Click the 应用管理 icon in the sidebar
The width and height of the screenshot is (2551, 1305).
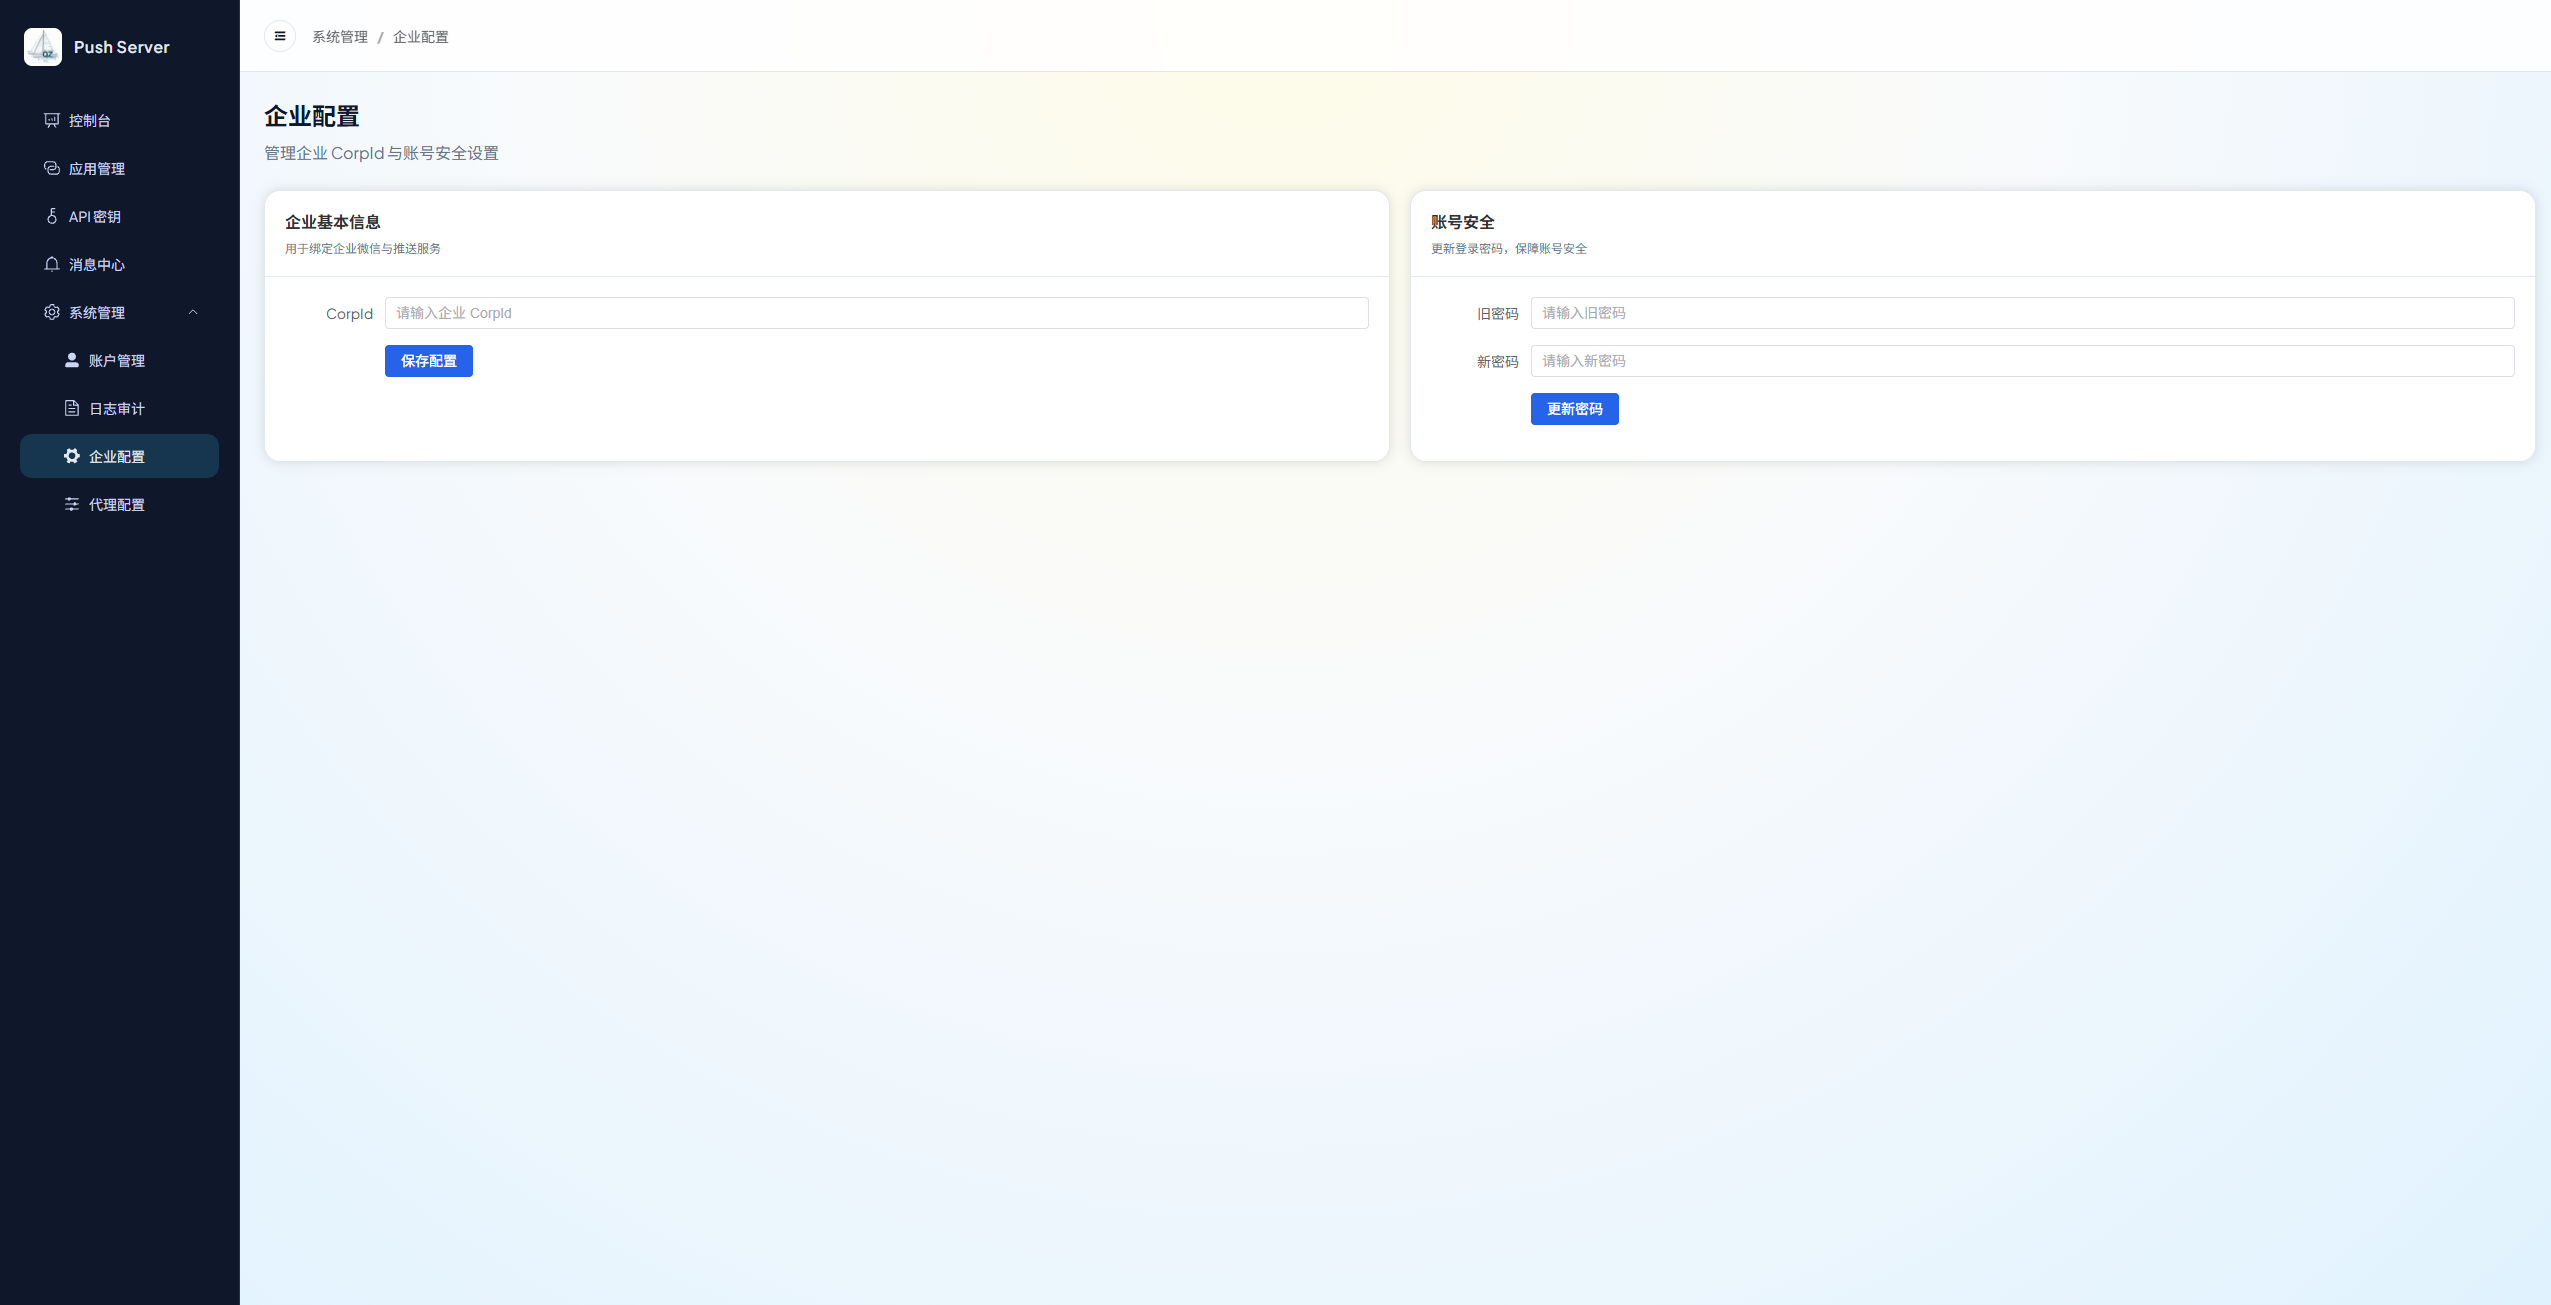52,168
